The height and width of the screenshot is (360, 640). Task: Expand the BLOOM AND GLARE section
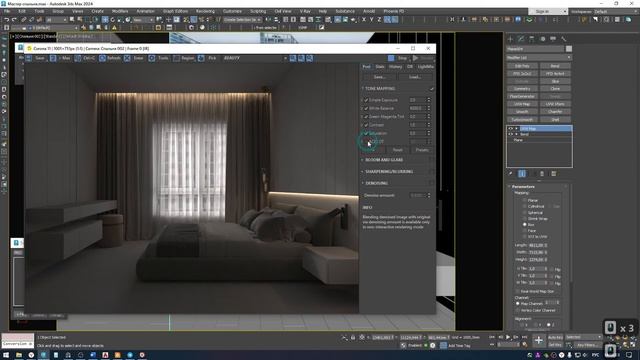tap(362, 160)
